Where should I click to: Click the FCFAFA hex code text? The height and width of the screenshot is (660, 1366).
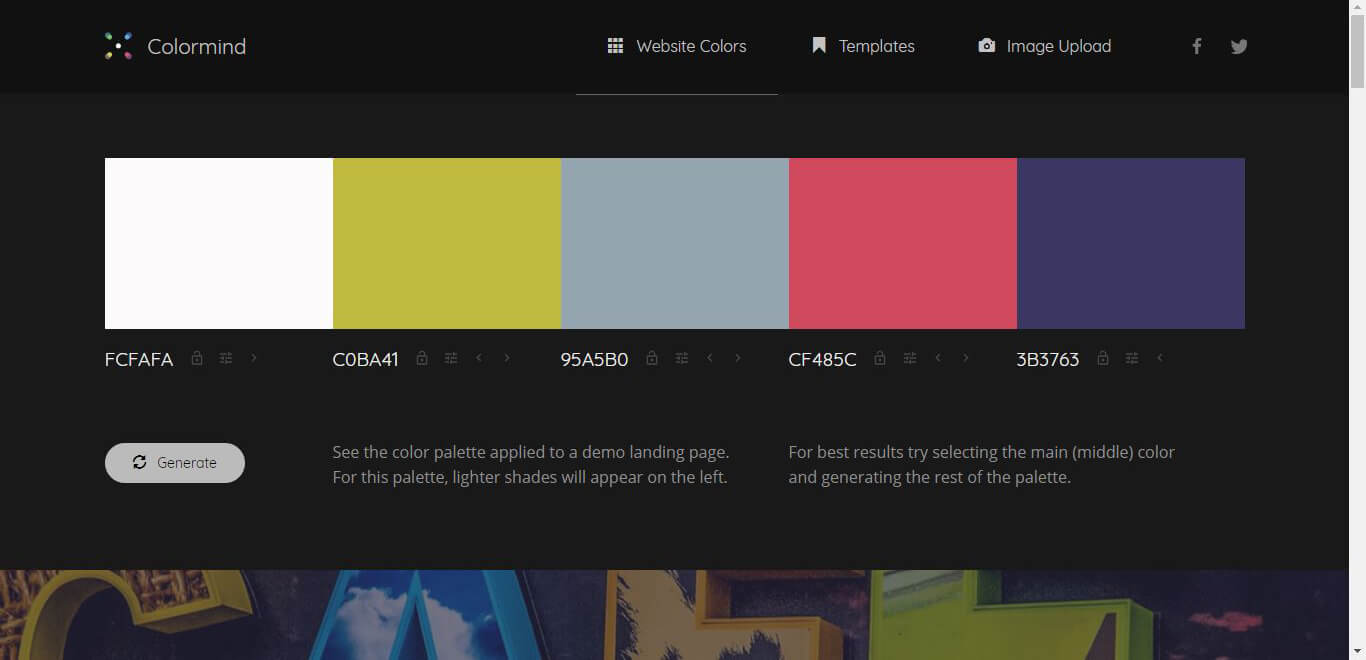point(139,360)
